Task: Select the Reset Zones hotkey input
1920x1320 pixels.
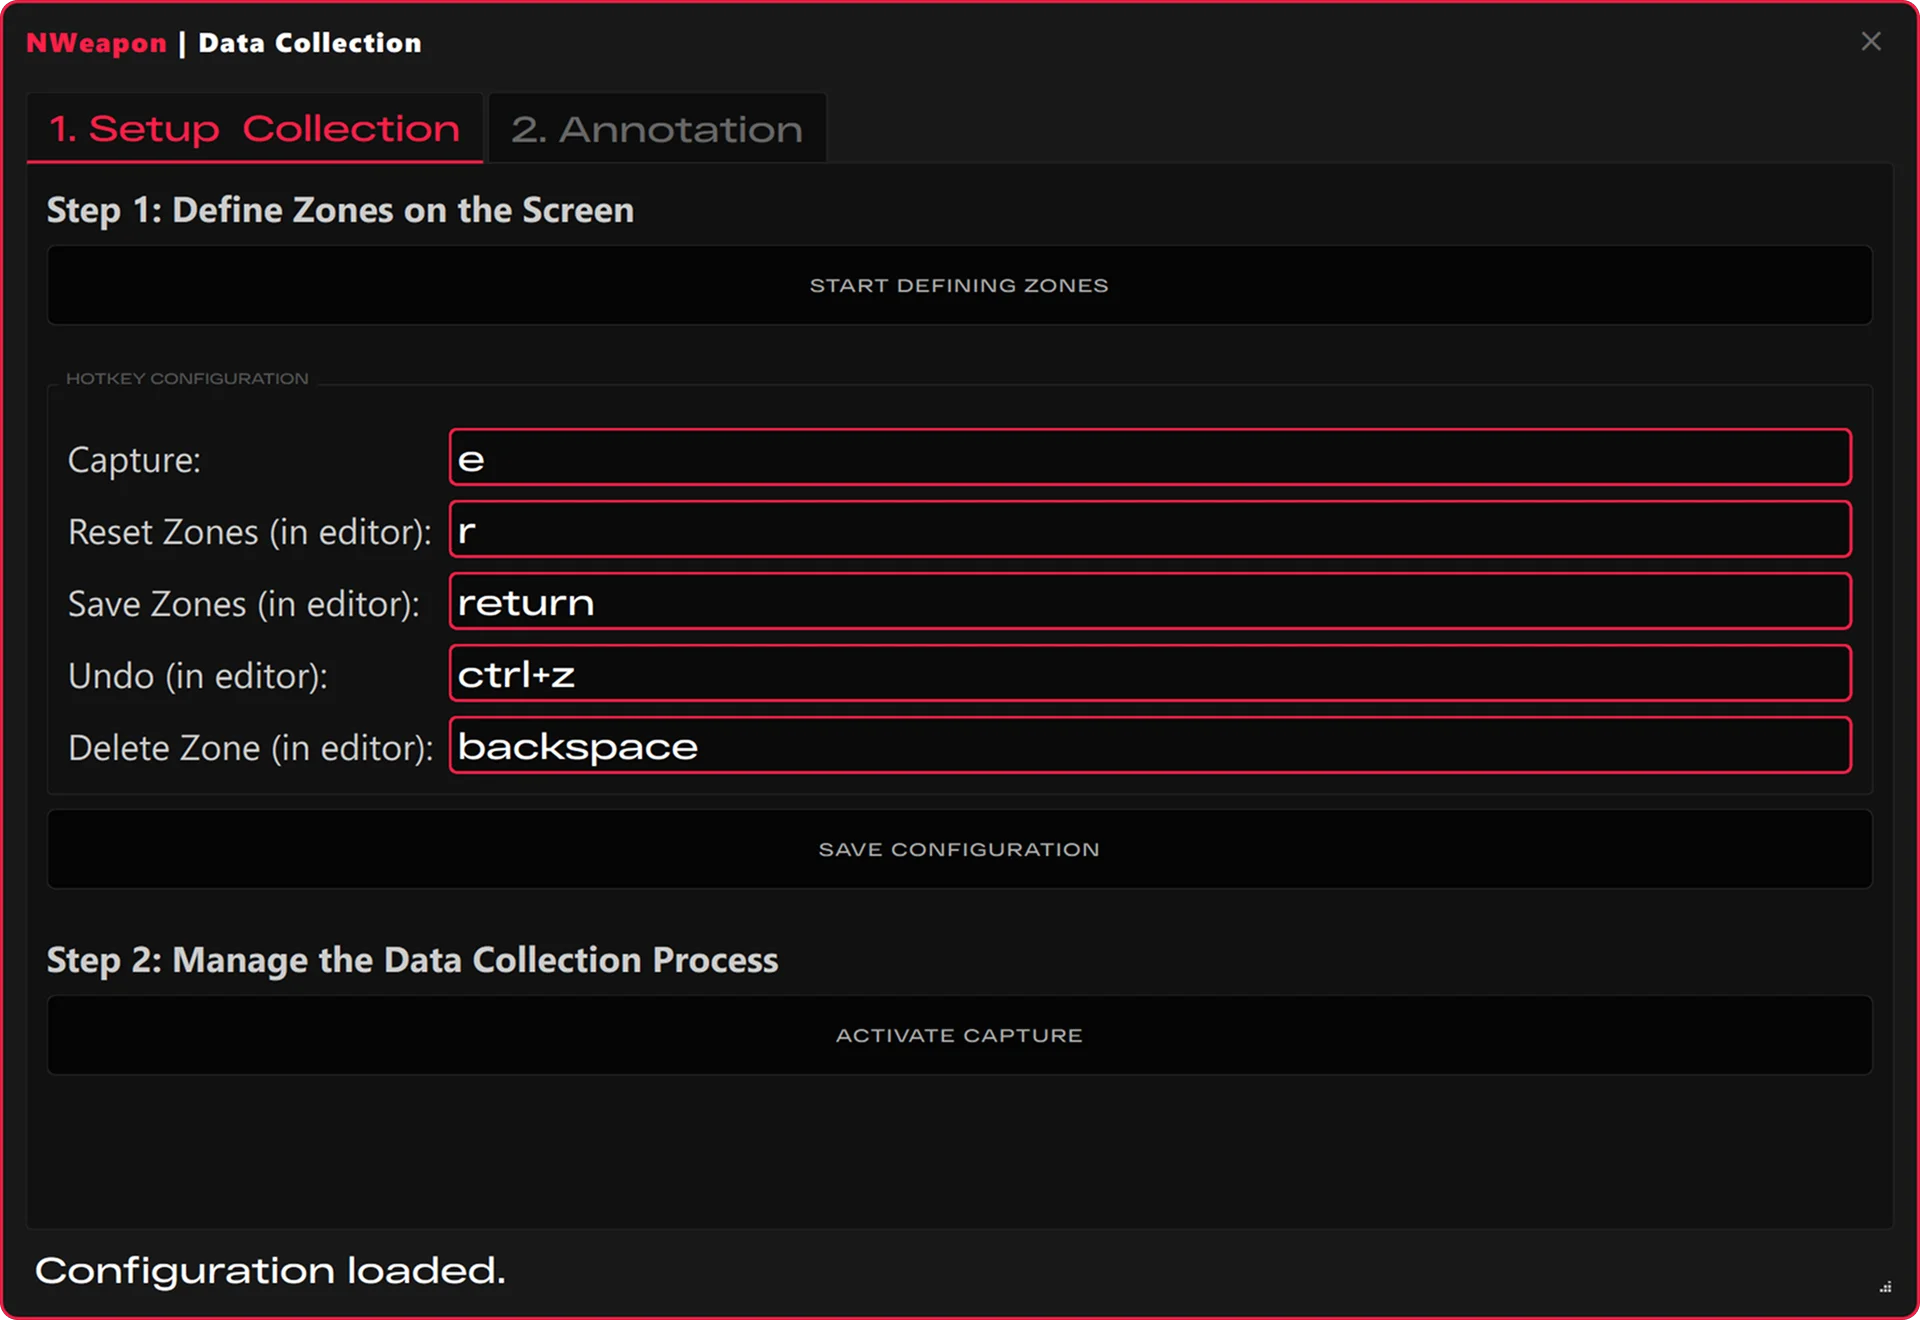Action: 1149,530
